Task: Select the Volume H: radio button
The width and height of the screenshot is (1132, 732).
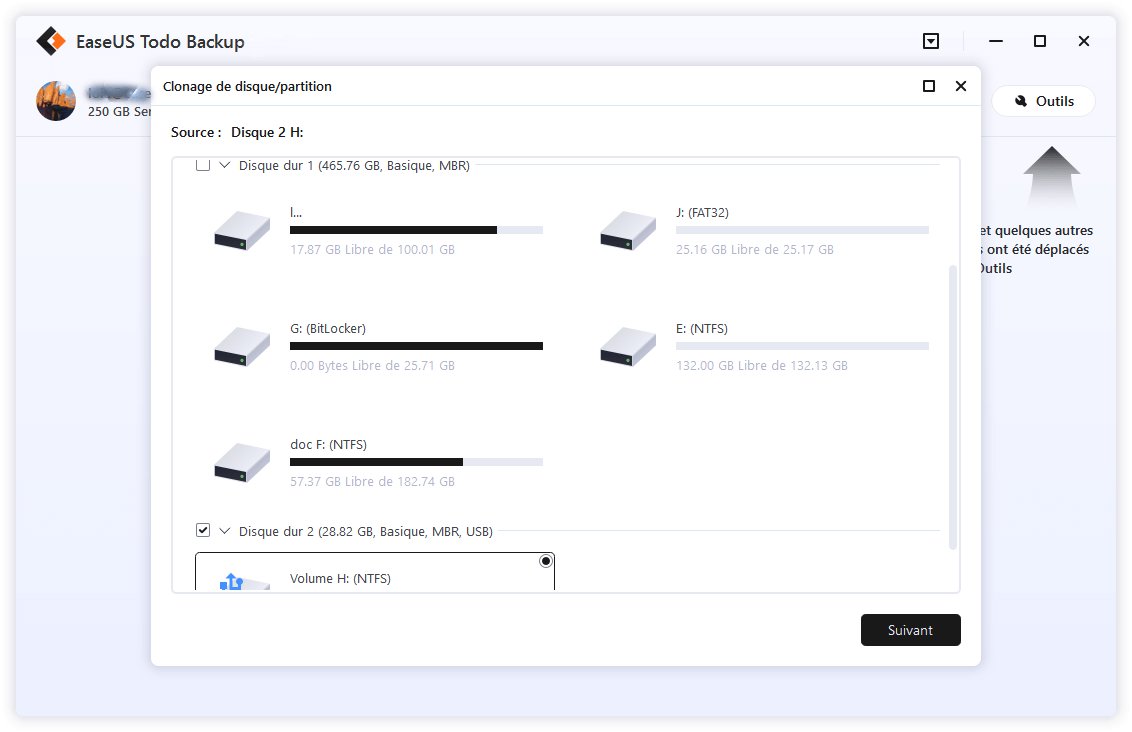Action: click(x=546, y=561)
